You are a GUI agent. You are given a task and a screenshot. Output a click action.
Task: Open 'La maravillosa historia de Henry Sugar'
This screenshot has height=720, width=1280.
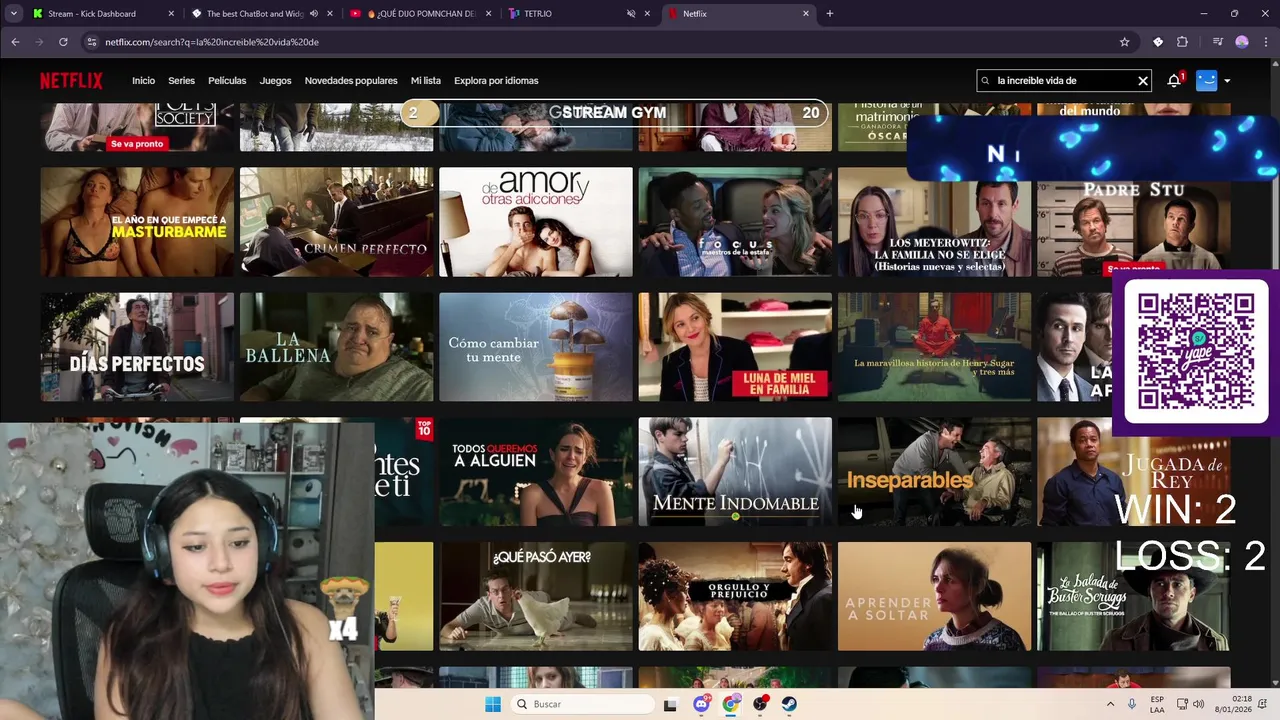point(934,347)
